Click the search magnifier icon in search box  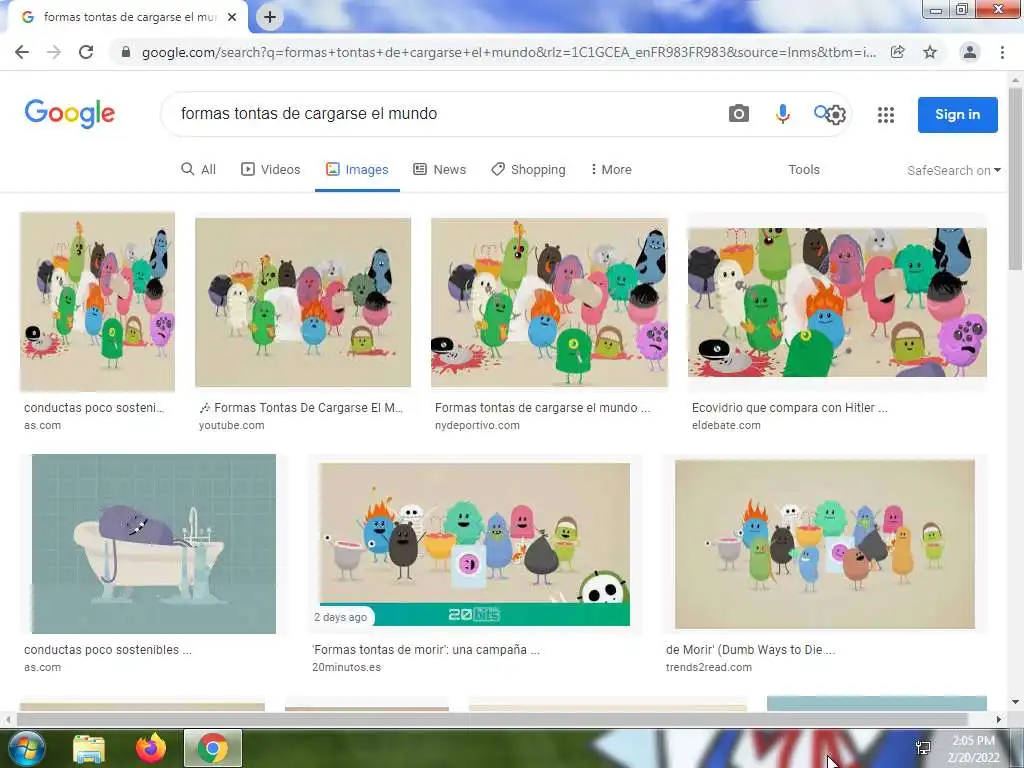[x=820, y=112]
